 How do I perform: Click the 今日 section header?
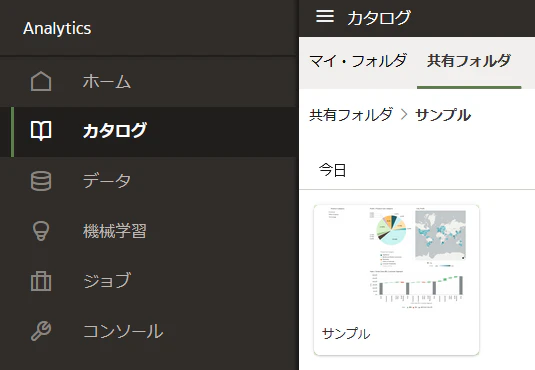pos(332,170)
